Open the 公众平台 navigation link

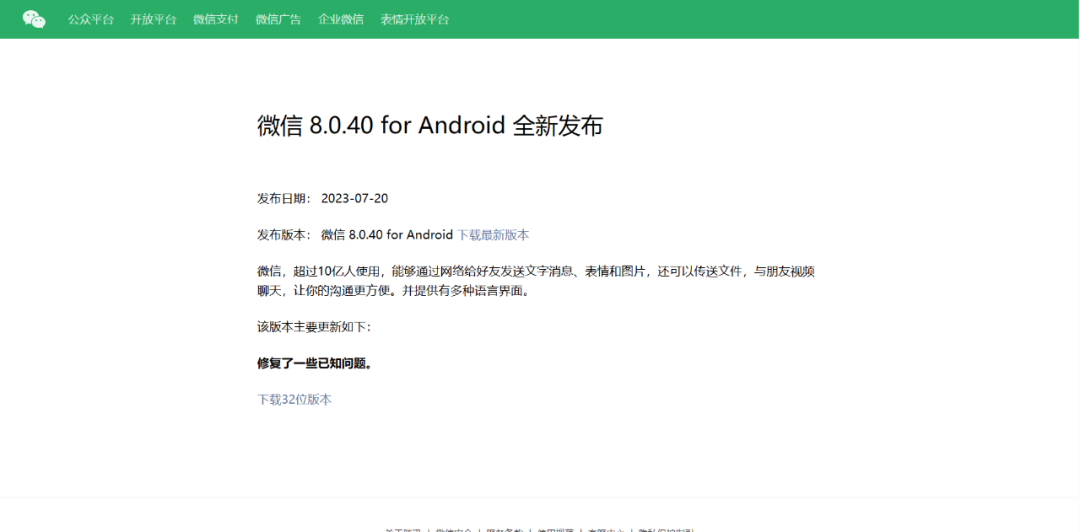(90, 19)
